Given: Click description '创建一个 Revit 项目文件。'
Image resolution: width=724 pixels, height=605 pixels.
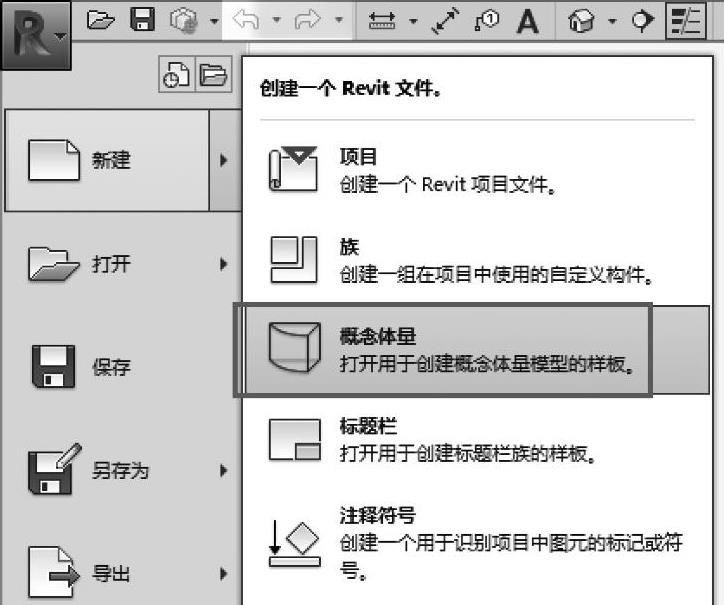Looking at the screenshot, I should [447, 184].
